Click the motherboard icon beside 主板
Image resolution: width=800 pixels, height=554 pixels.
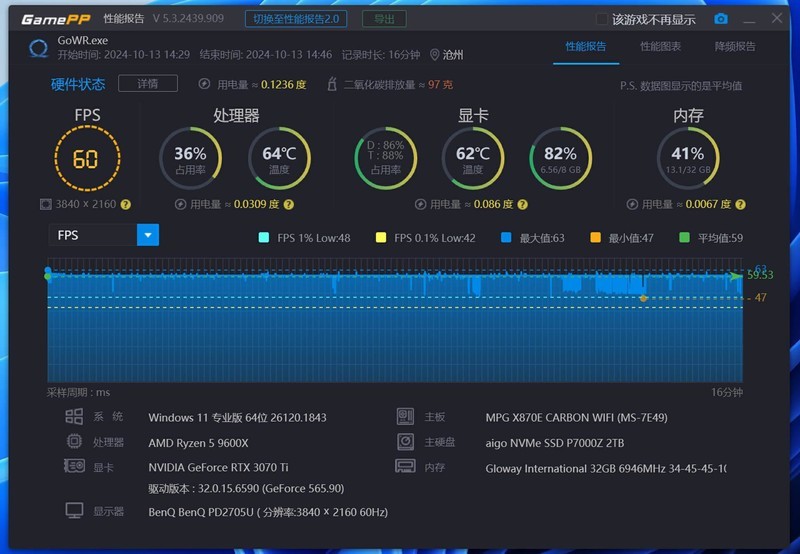coord(405,416)
